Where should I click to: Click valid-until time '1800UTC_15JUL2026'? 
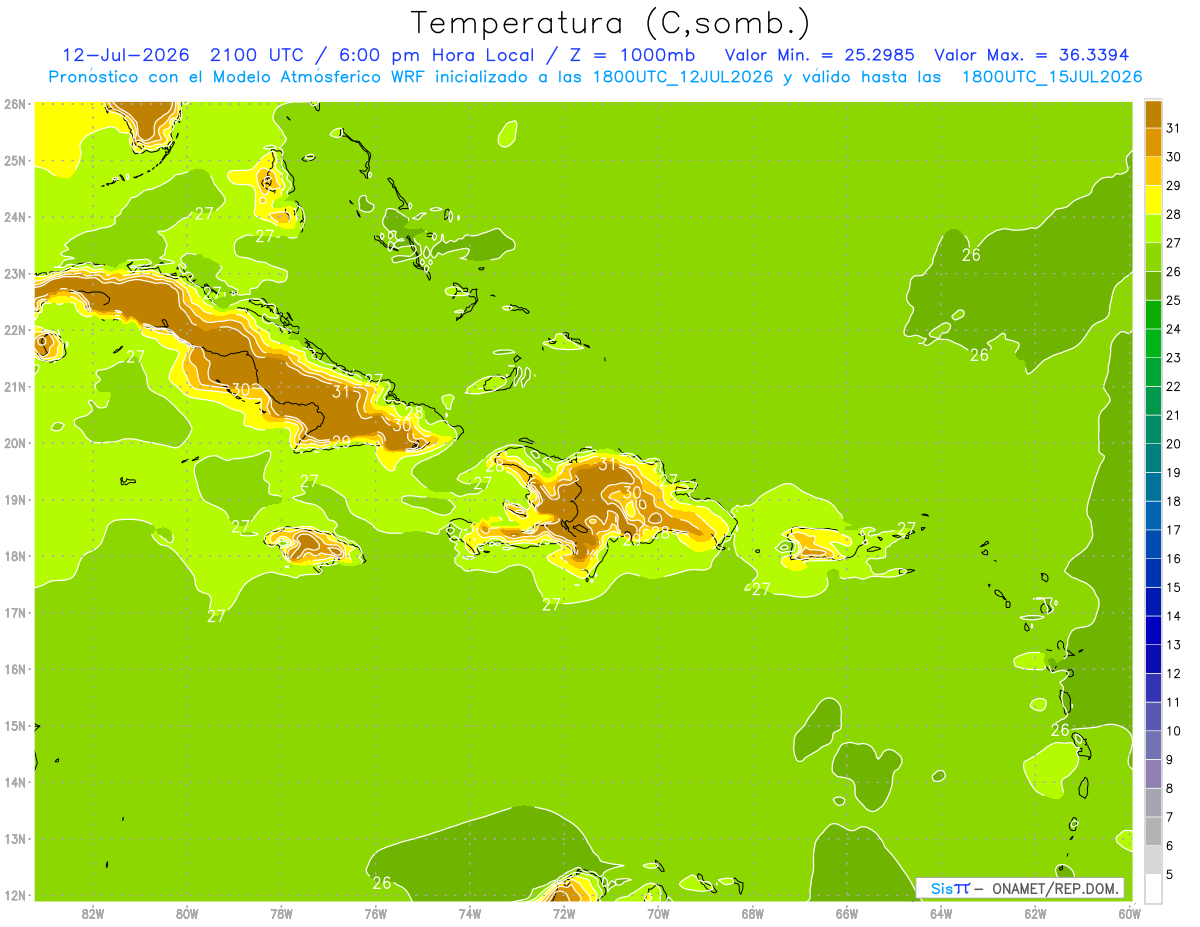click(x=1051, y=77)
